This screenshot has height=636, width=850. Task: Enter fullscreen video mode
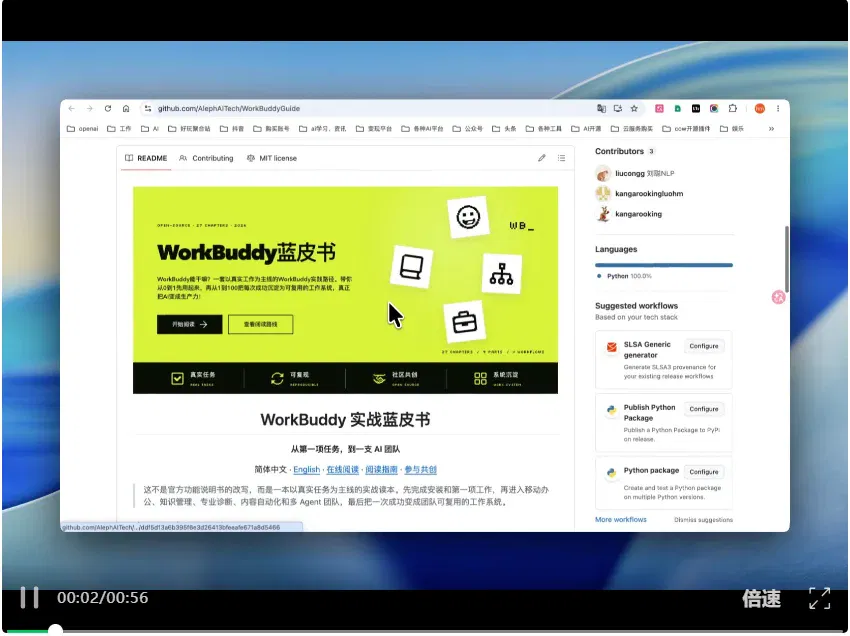click(819, 598)
